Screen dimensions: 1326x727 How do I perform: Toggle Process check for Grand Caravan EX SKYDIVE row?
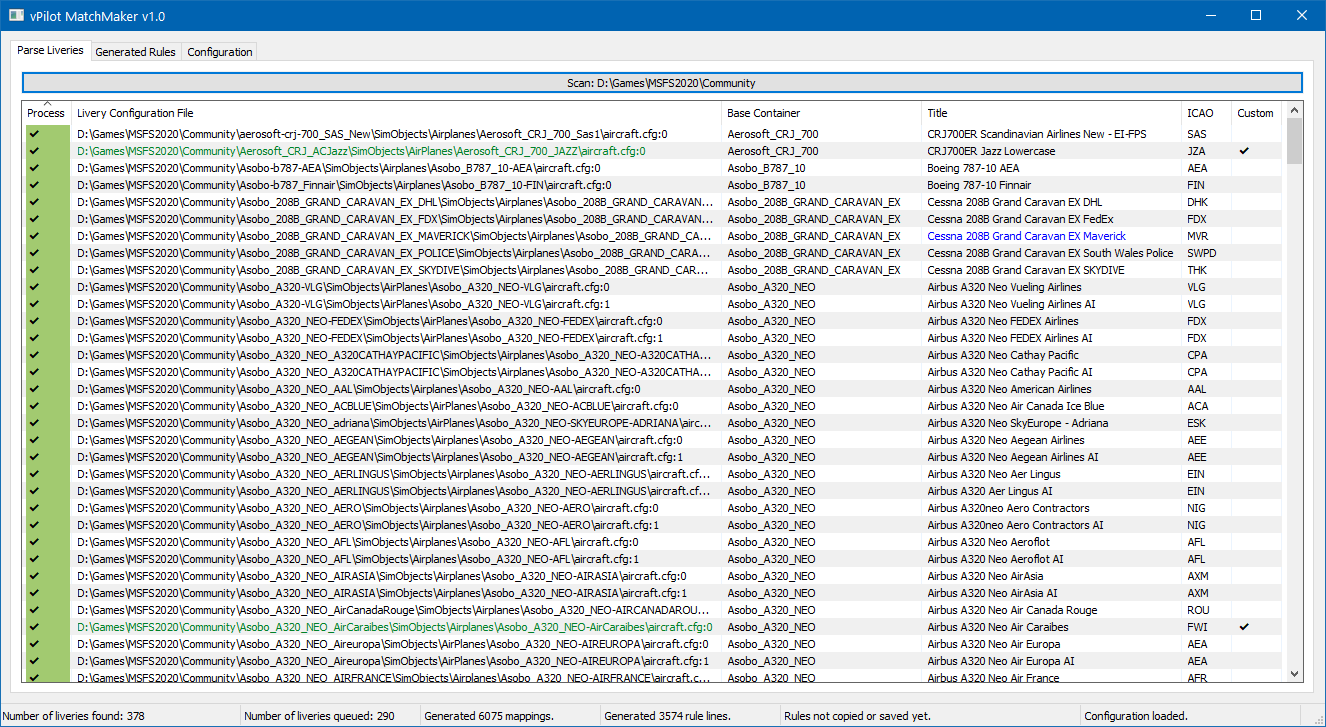(34, 270)
